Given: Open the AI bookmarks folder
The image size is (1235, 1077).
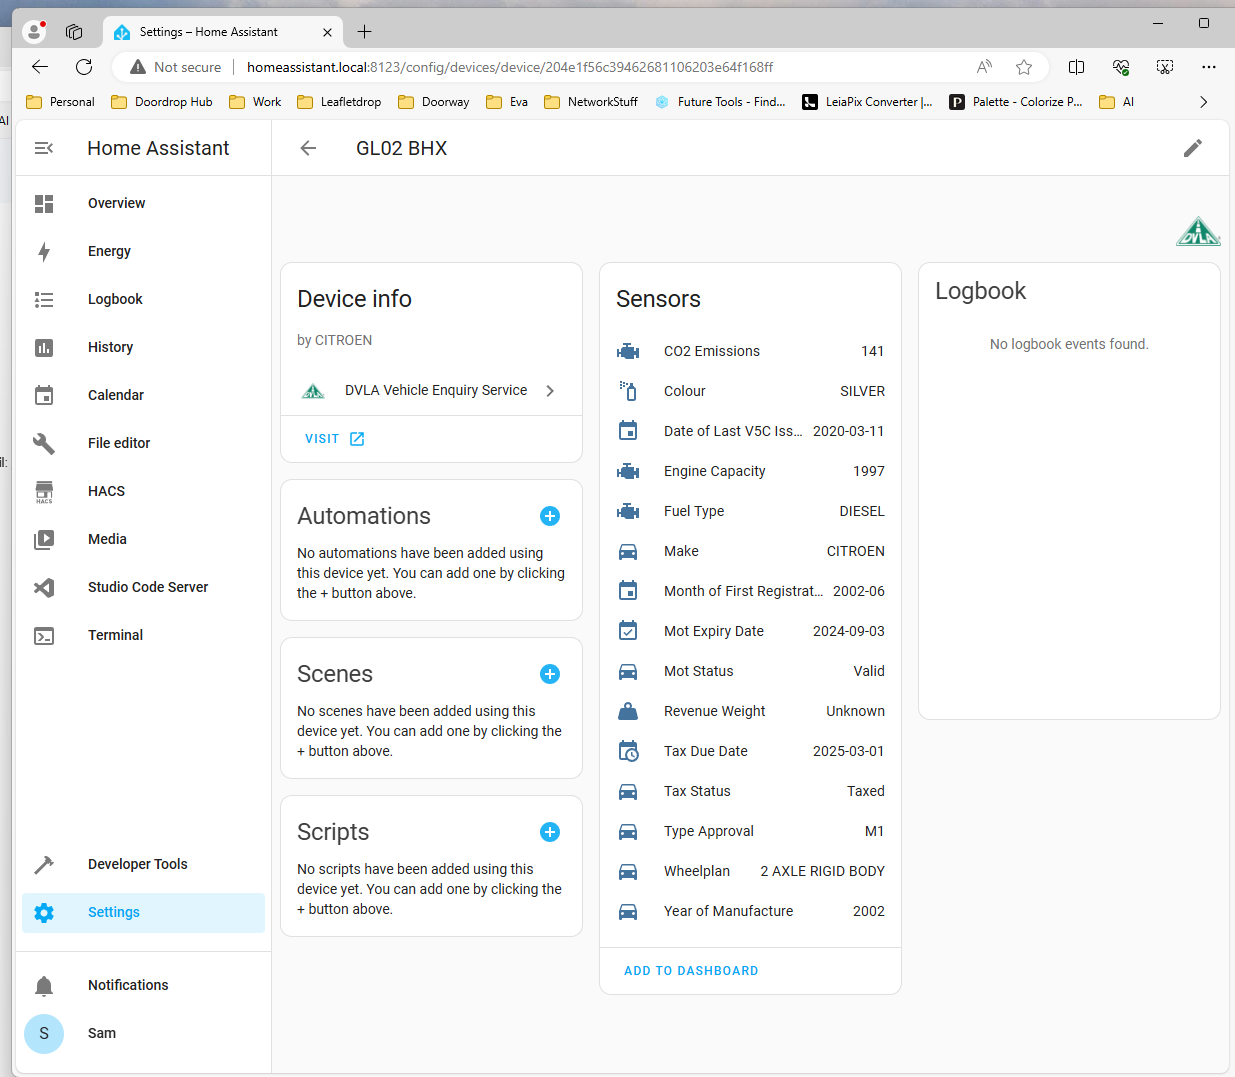Looking at the screenshot, I should [1117, 102].
